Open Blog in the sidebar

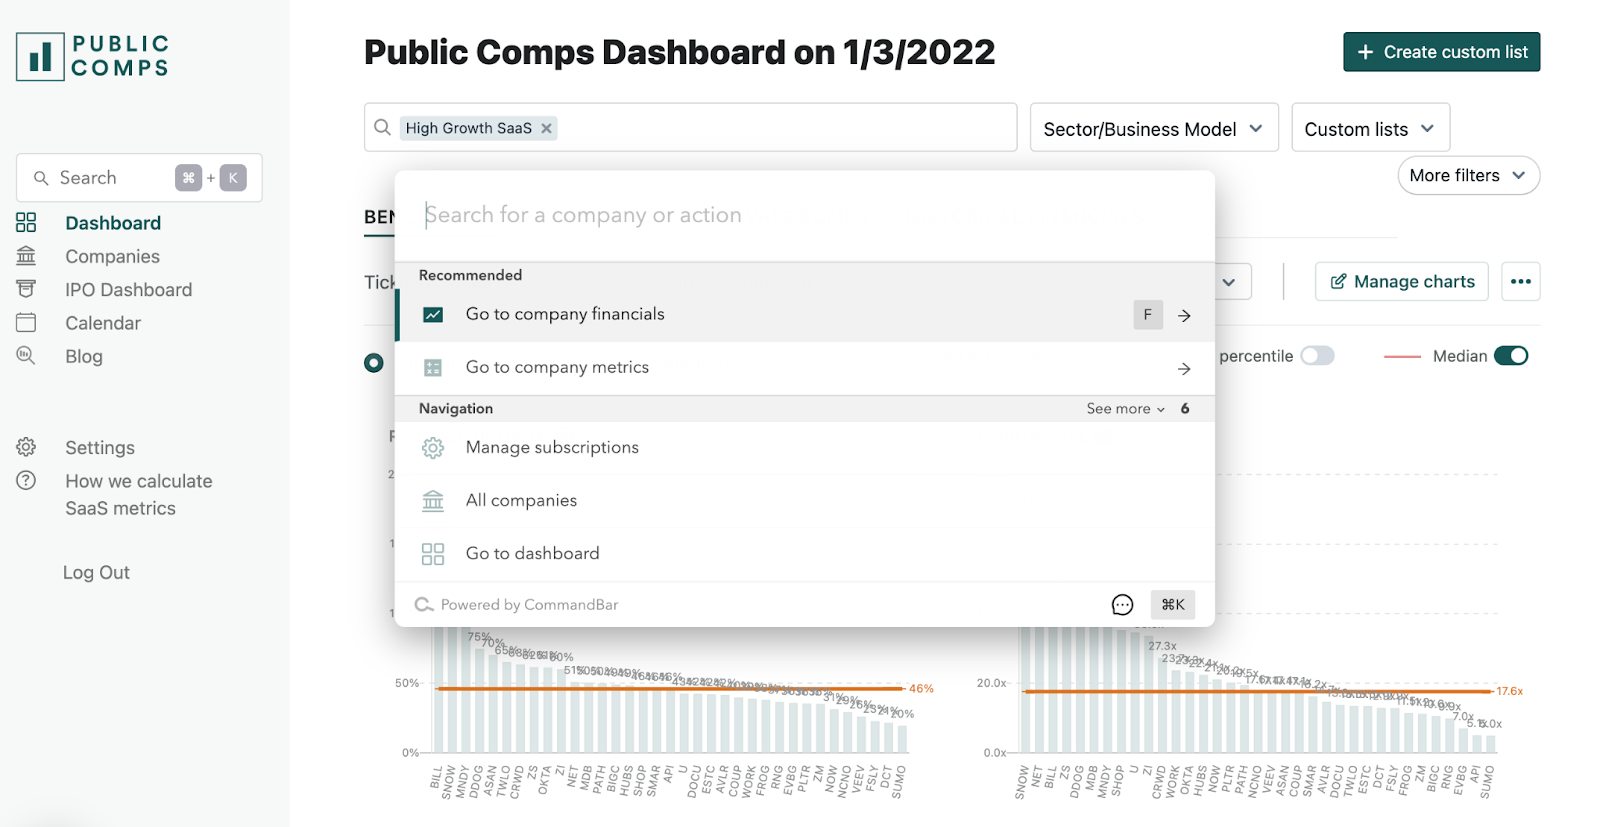pos(84,357)
